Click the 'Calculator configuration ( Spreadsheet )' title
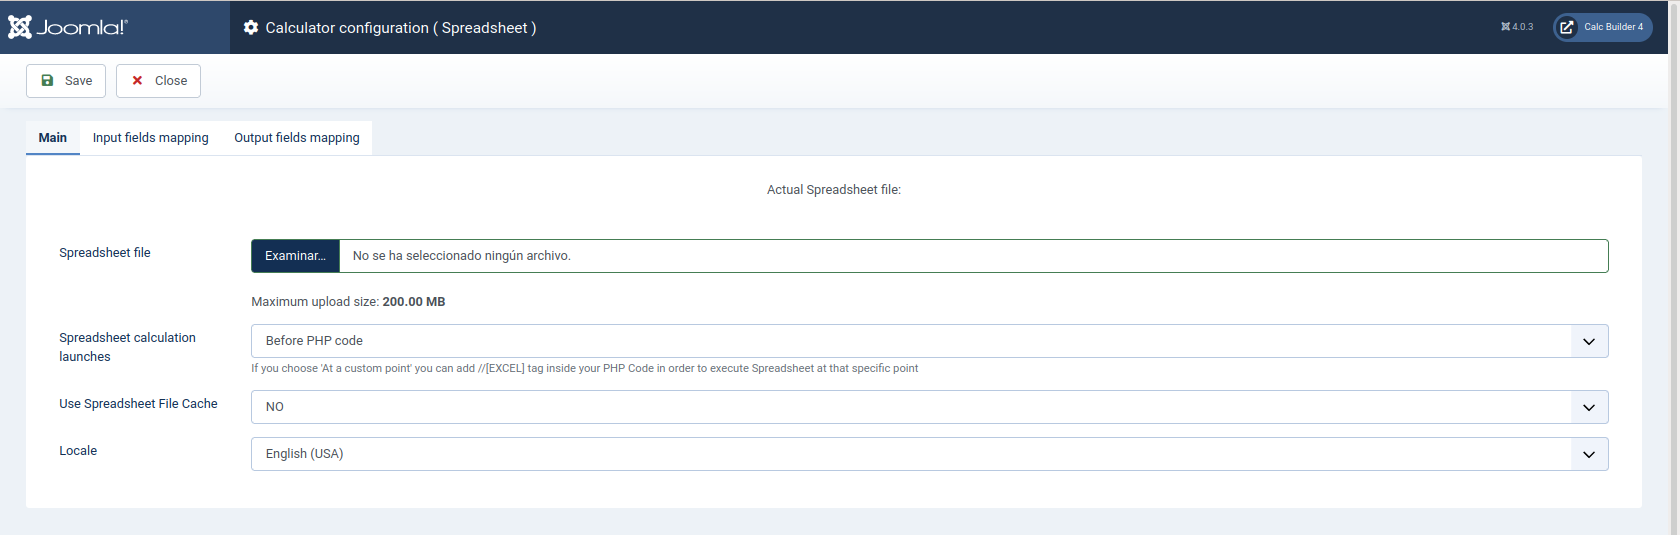The image size is (1680, 535). pos(401,28)
